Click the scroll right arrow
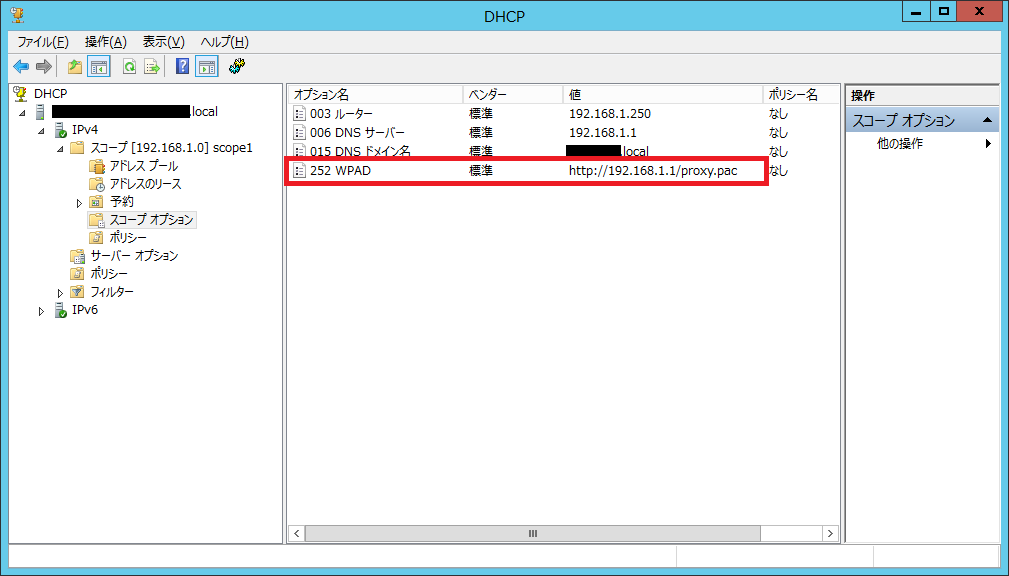 (830, 534)
